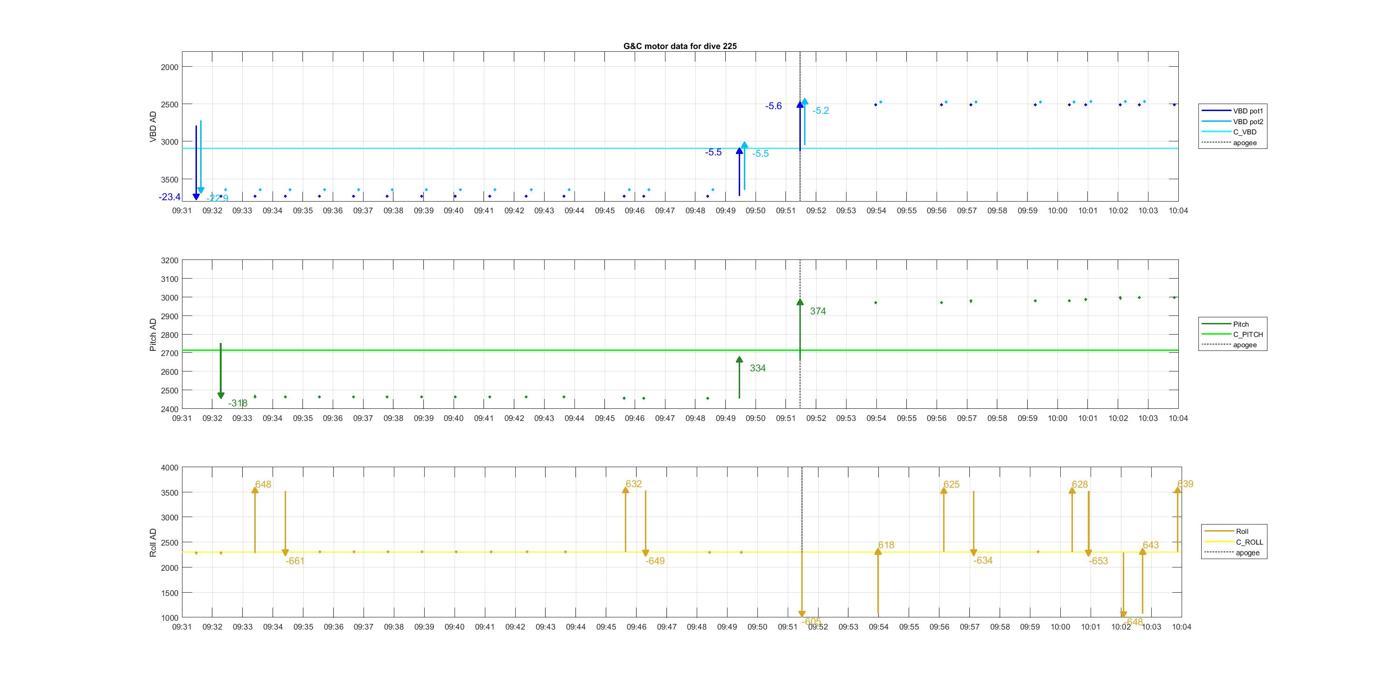
Task: Click 'apogee' in the Pitch legend
Action: click(1230, 345)
